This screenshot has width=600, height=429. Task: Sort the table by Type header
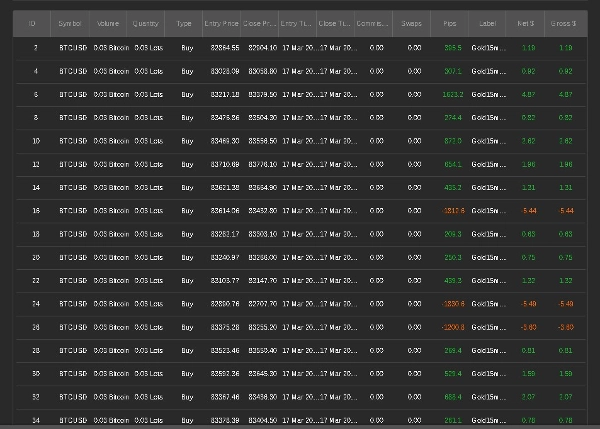[x=184, y=22]
